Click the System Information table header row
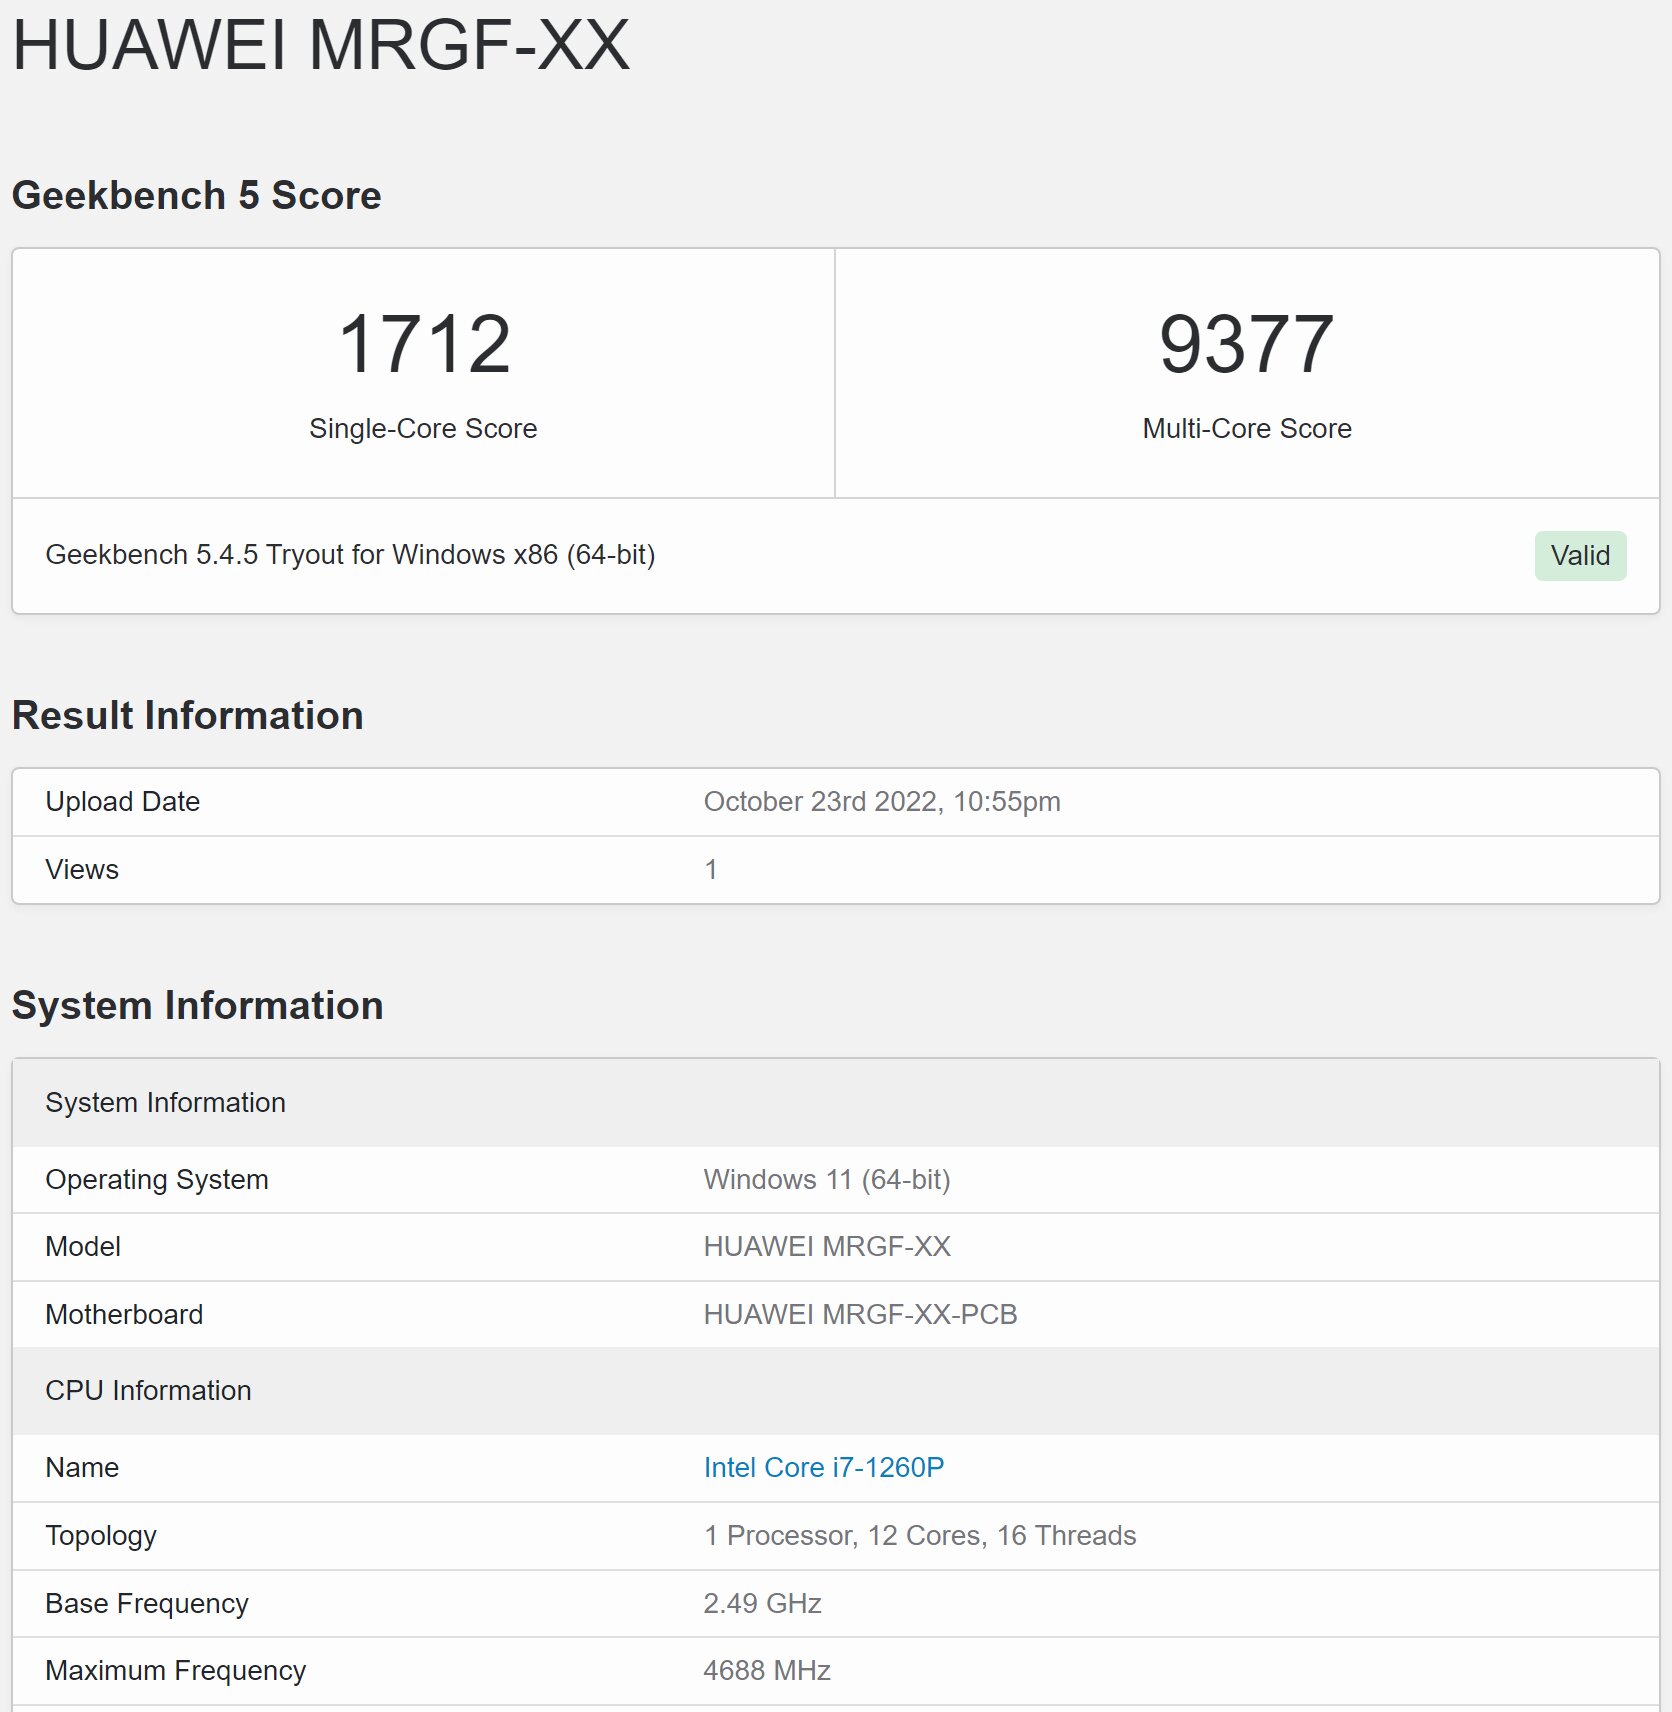 coord(836,1103)
